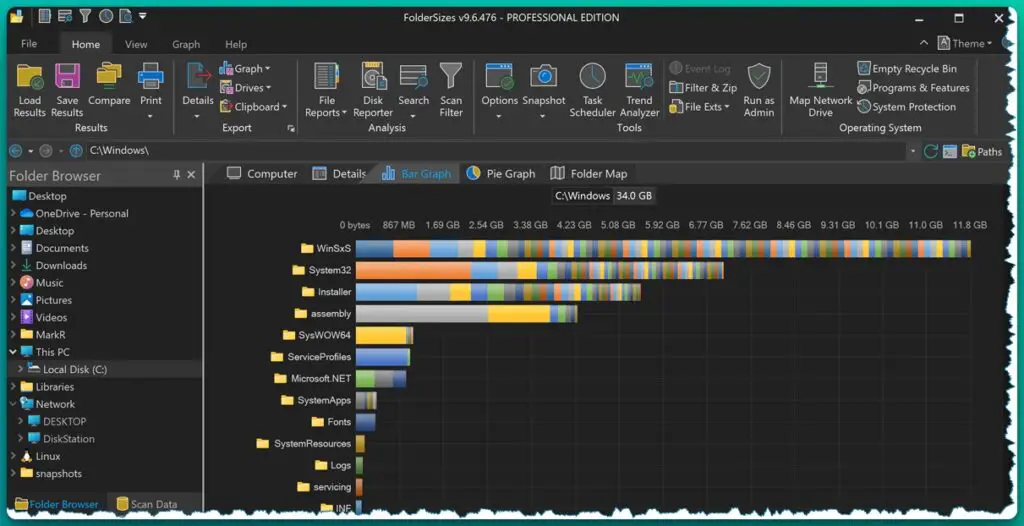Click Map Network Drive icon
This screenshot has height=526, width=1024.
click(820, 78)
